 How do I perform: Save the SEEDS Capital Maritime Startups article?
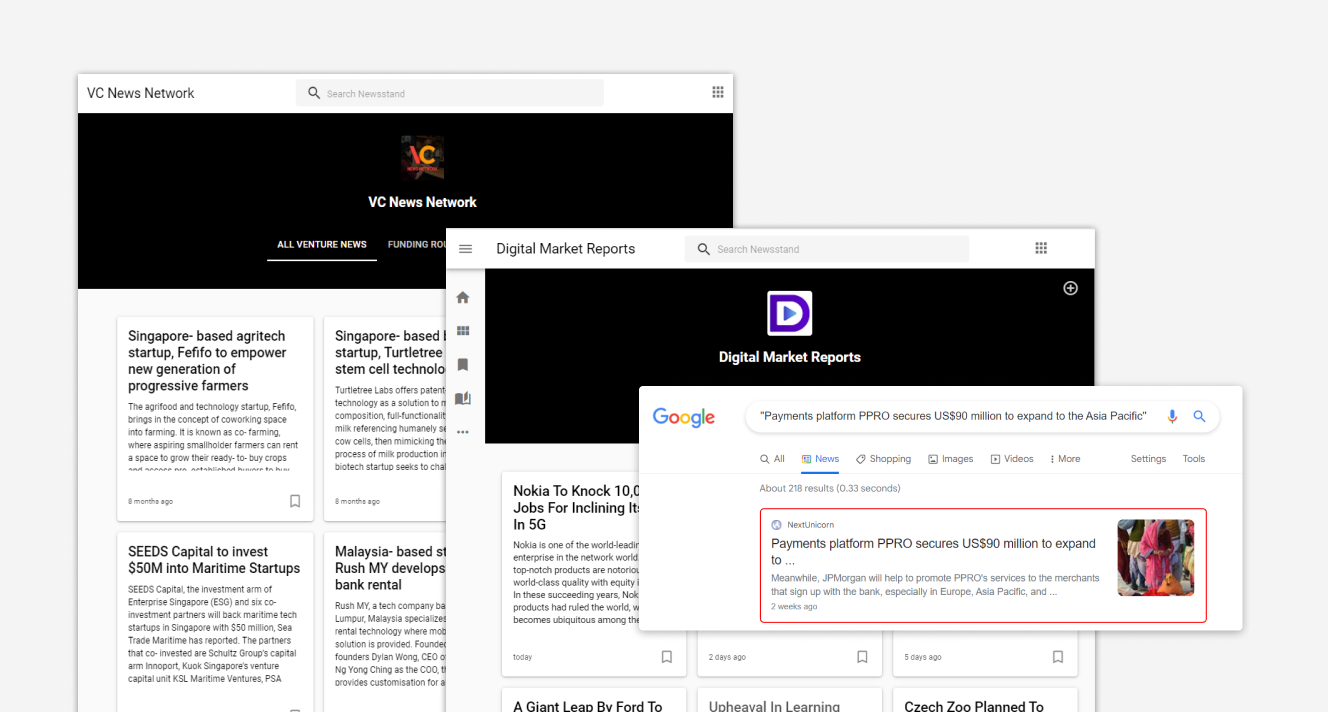coord(294,710)
